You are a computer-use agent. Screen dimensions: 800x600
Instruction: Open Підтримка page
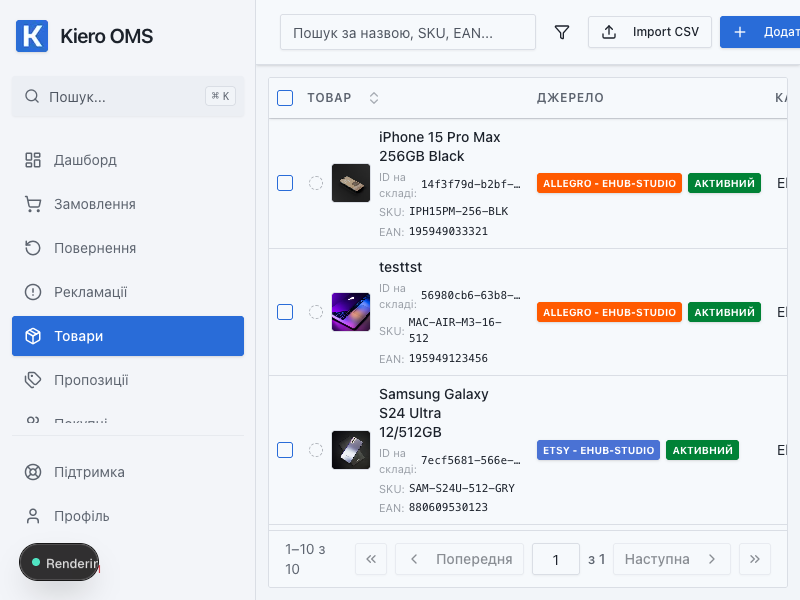pyautogui.click(x=128, y=472)
